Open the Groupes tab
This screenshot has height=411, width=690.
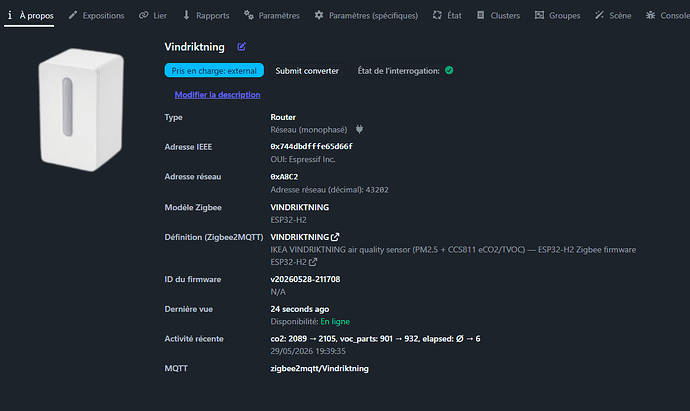point(558,15)
